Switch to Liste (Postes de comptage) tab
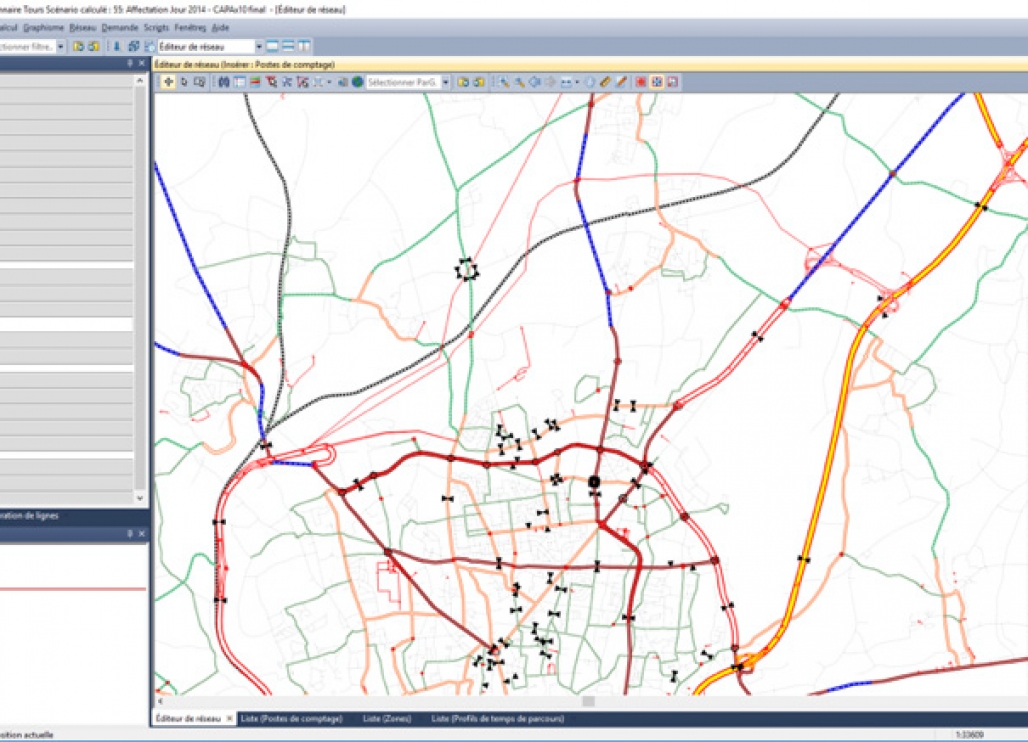 click(x=292, y=719)
